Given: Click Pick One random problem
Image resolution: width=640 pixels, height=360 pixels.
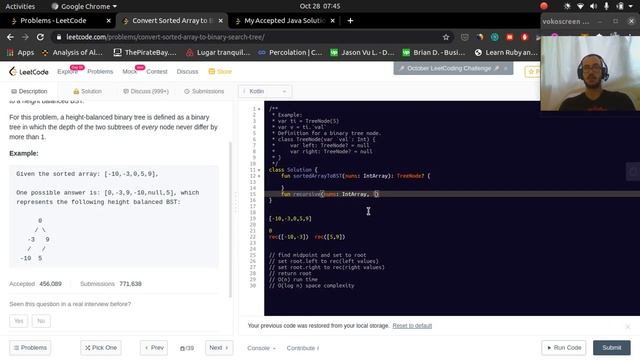Looking at the screenshot, I should click(x=101, y=348).
